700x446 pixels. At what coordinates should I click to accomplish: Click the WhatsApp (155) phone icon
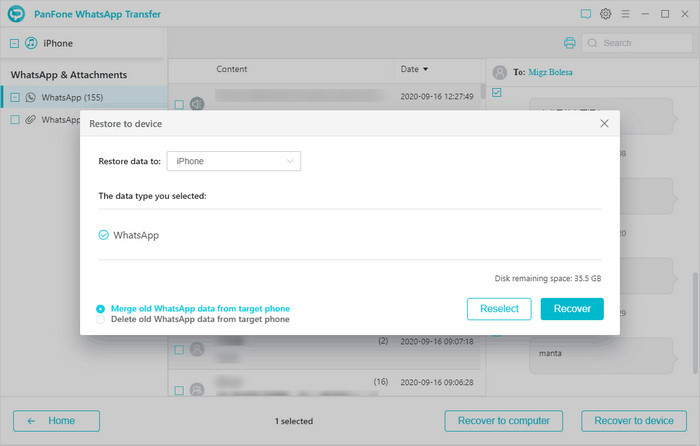click(x=30, y=97)
